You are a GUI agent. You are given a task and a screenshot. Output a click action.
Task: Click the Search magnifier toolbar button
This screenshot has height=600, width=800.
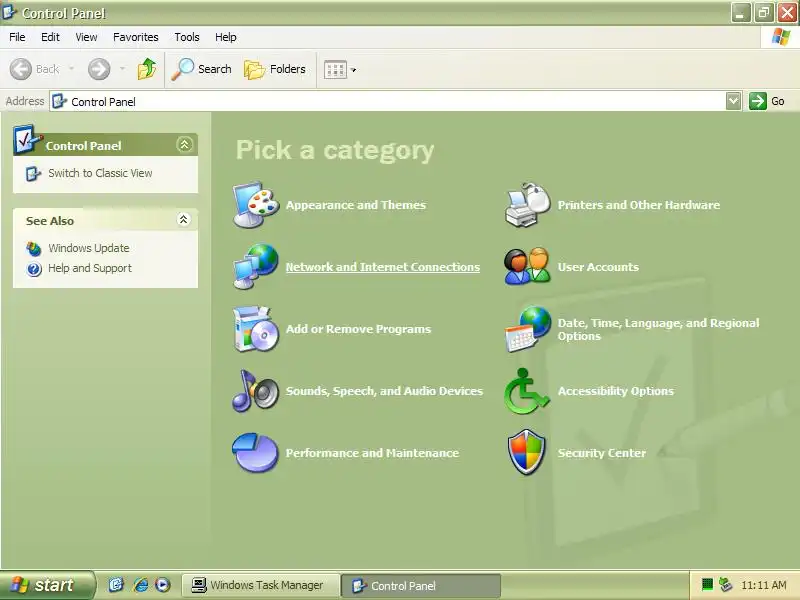[202, 69]
